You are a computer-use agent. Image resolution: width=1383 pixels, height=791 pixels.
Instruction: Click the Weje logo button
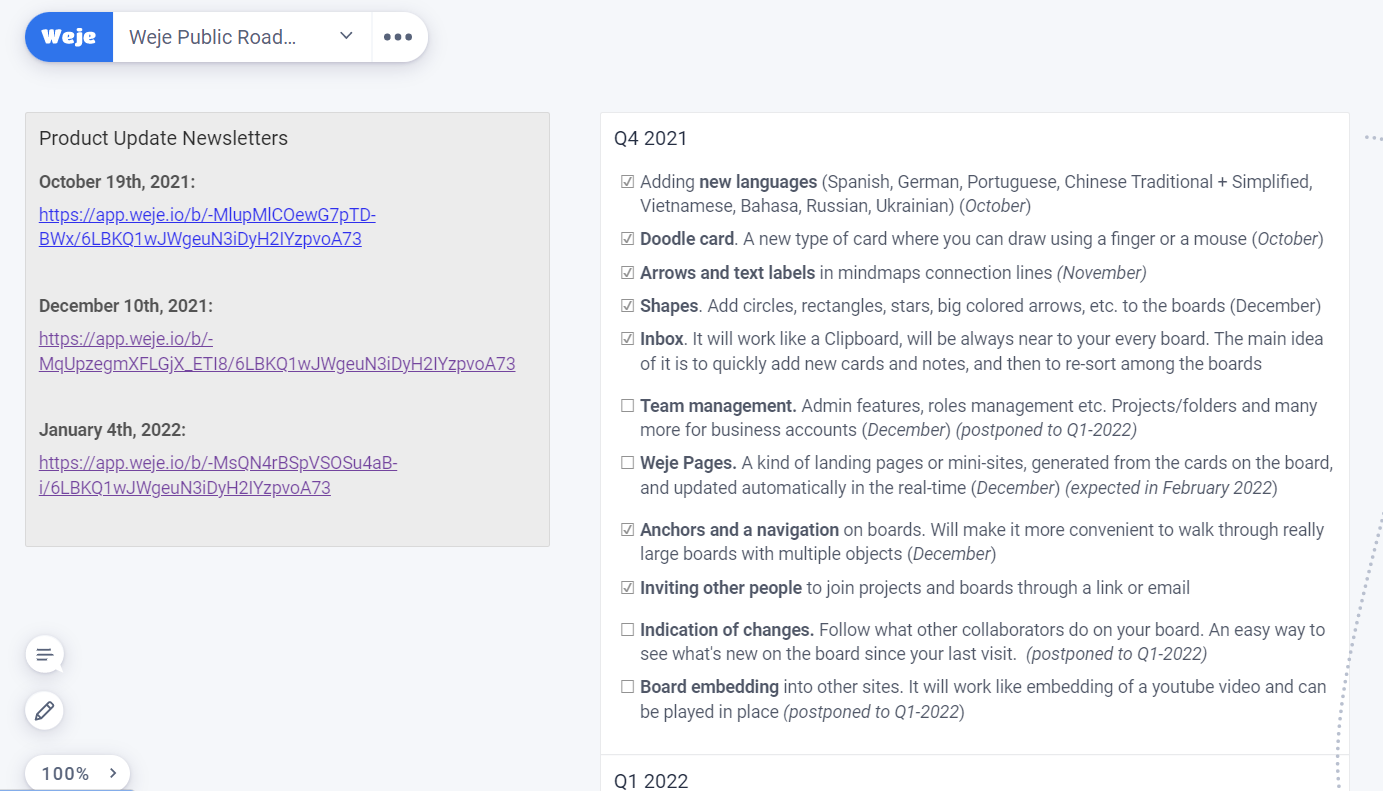(69, 37)
